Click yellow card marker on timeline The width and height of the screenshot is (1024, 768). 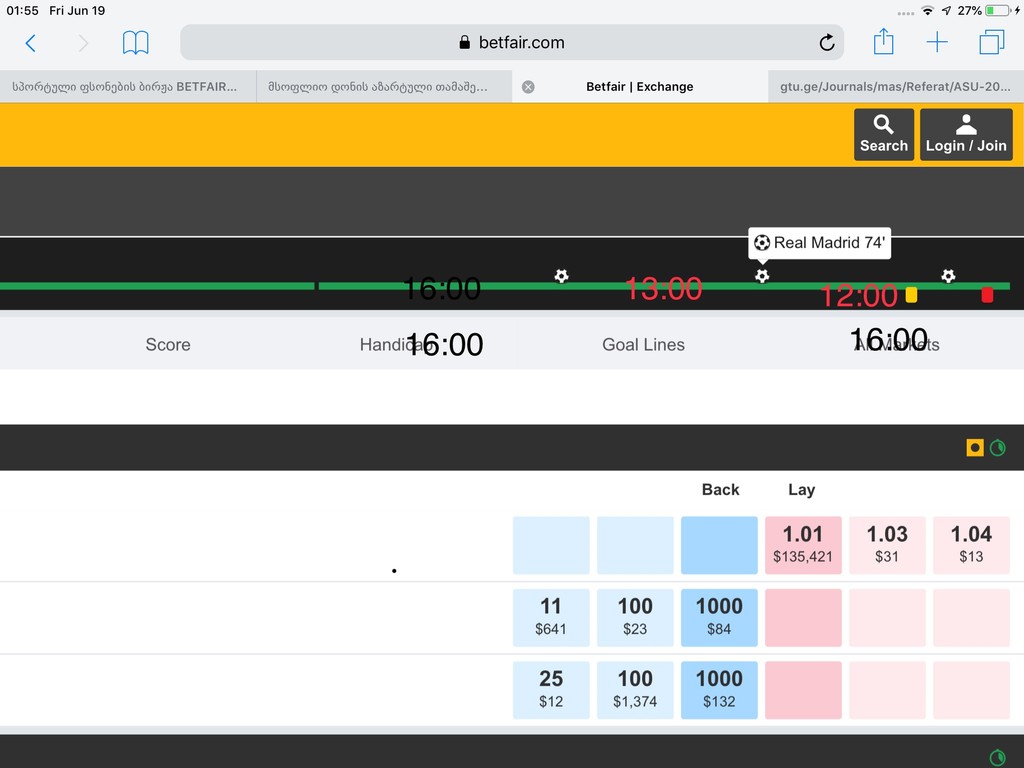(911, 295)
